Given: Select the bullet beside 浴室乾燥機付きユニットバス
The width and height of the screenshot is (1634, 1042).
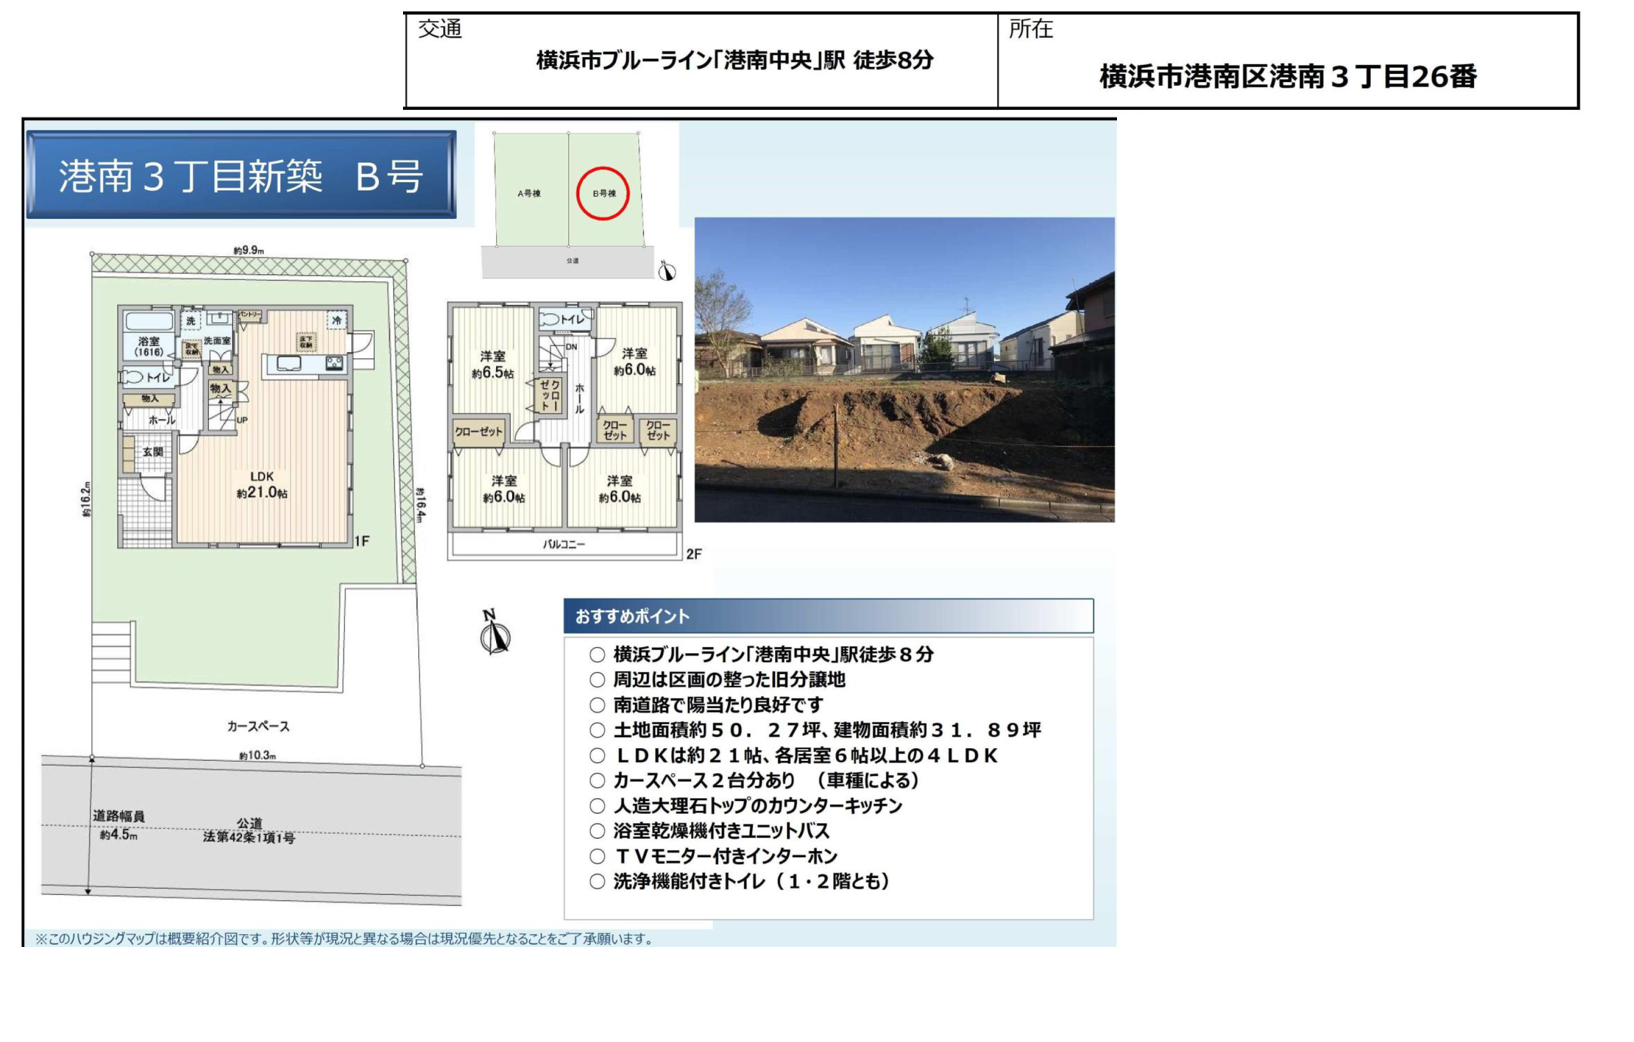Looking at the screenshot, I should (x=597, y=831).
